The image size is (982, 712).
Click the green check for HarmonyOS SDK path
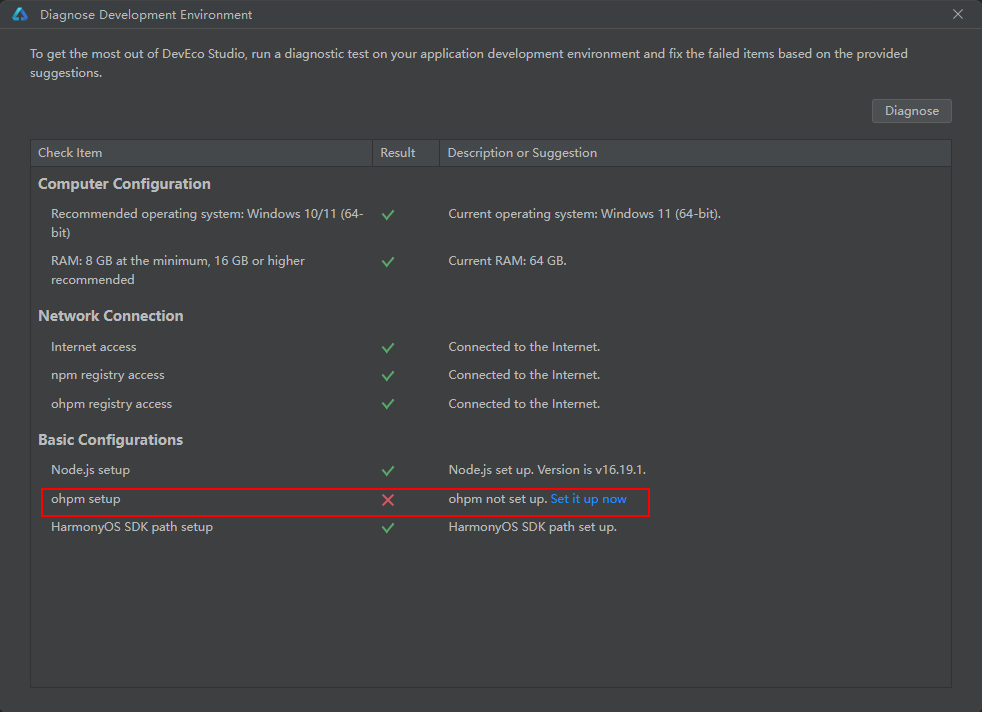coord(388,528)
